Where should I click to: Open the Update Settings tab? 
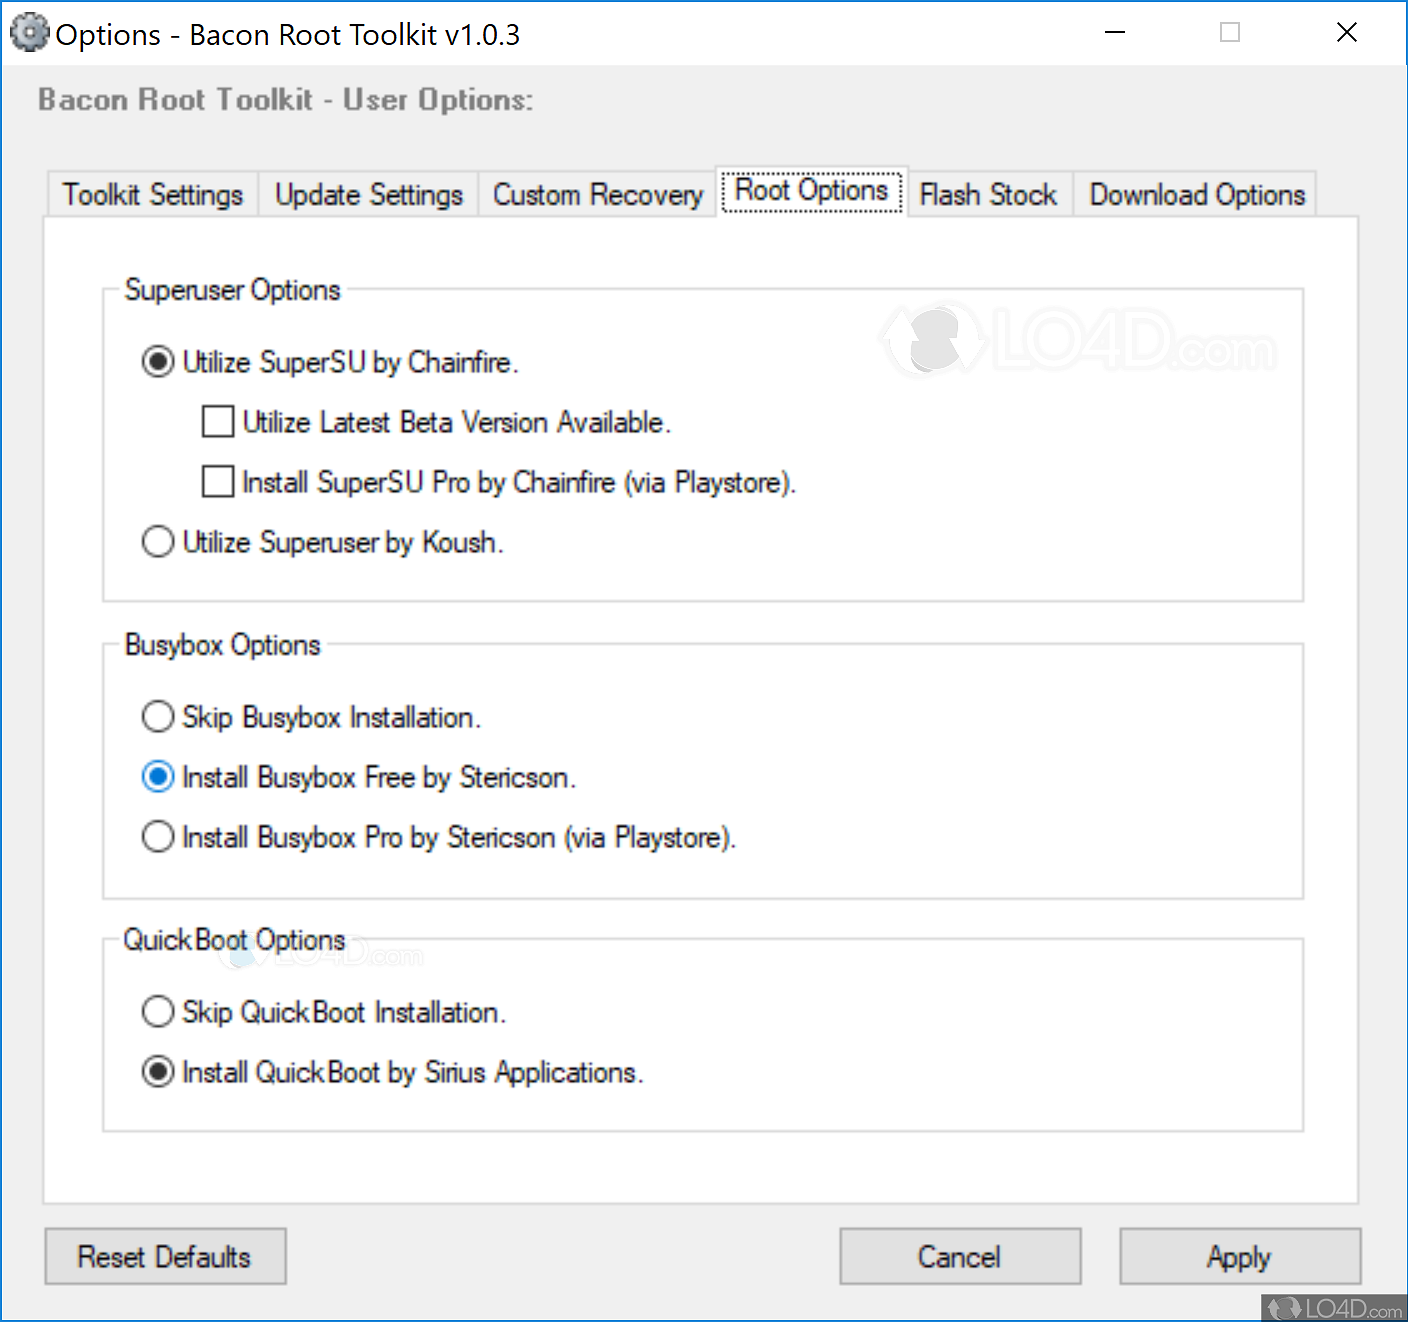click(368, 195)
